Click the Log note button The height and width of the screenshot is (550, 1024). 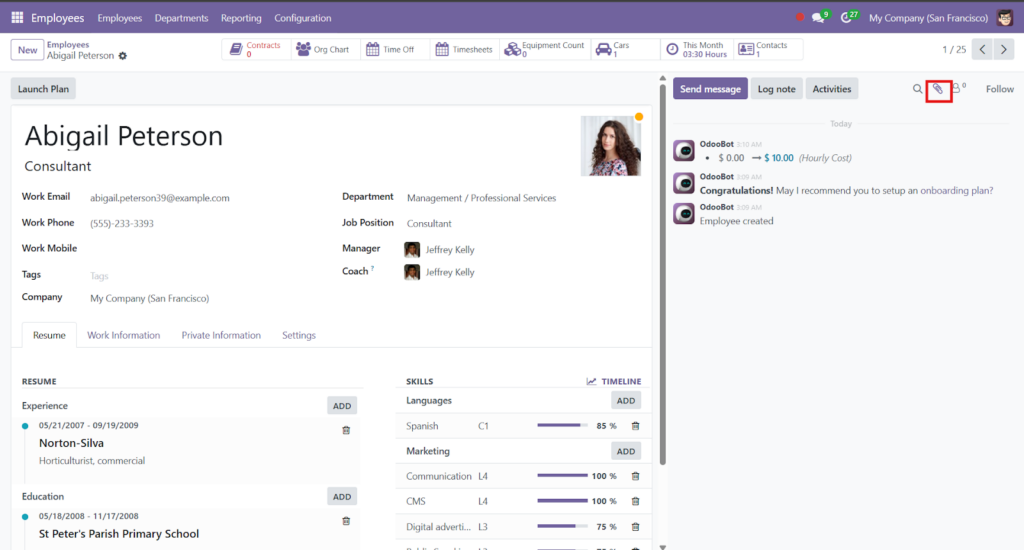[776, 89]
